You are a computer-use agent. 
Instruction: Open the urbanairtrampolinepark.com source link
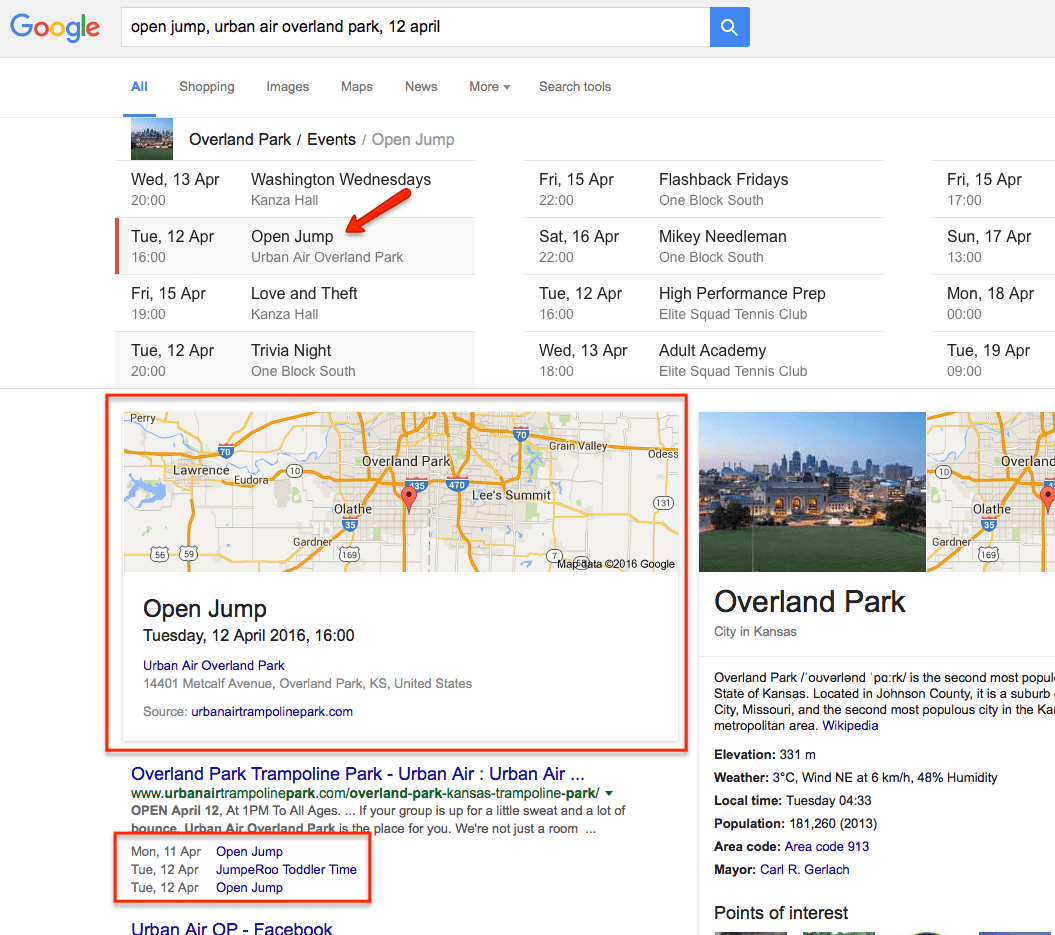coord(272,712)
